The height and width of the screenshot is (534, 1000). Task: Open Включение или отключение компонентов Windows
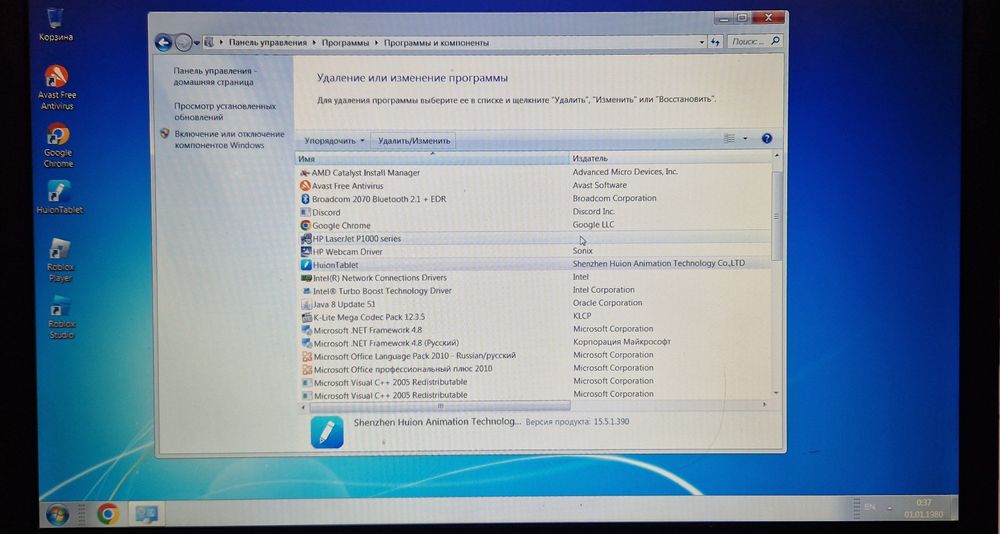pos(230,140)
